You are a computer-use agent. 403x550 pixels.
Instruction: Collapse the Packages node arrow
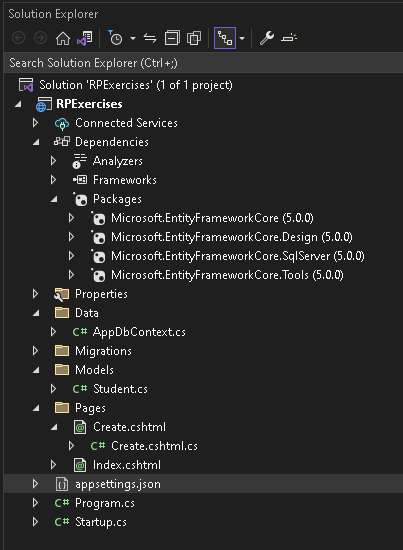pos(54,199)
